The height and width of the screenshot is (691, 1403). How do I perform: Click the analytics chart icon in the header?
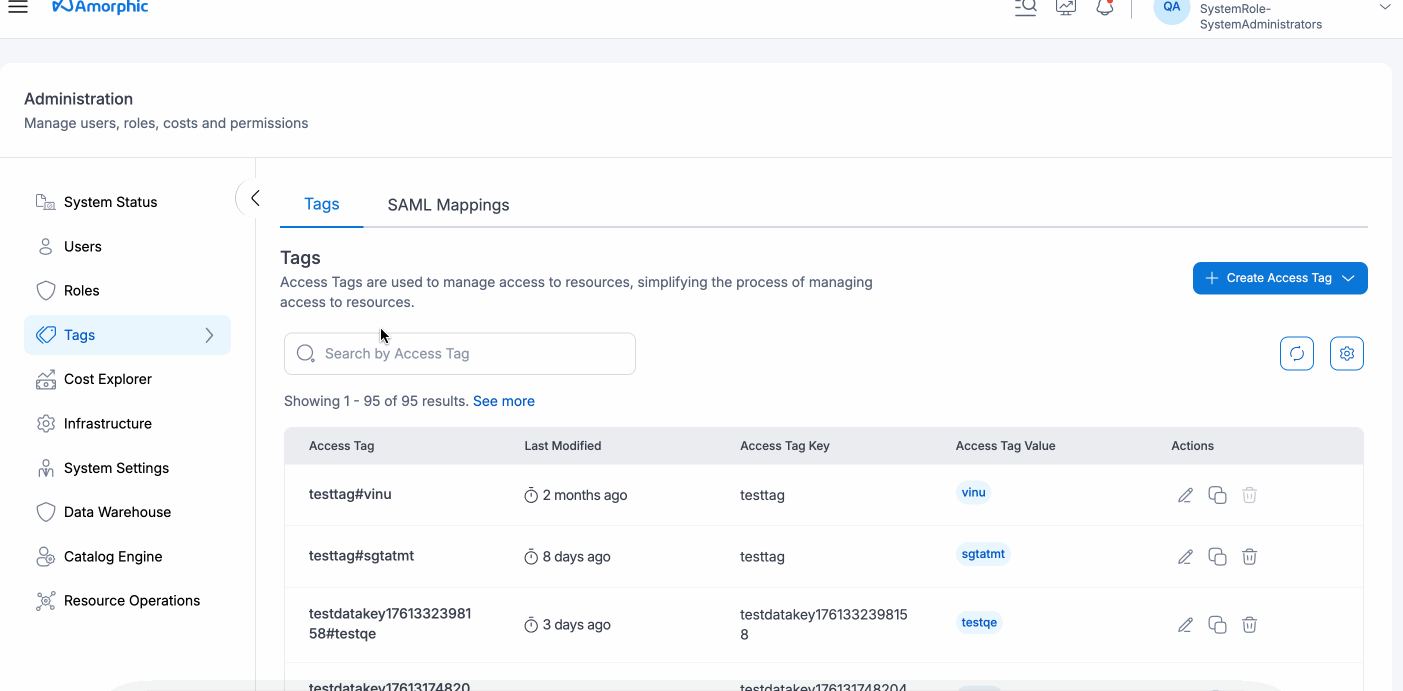coord(1065,8)
